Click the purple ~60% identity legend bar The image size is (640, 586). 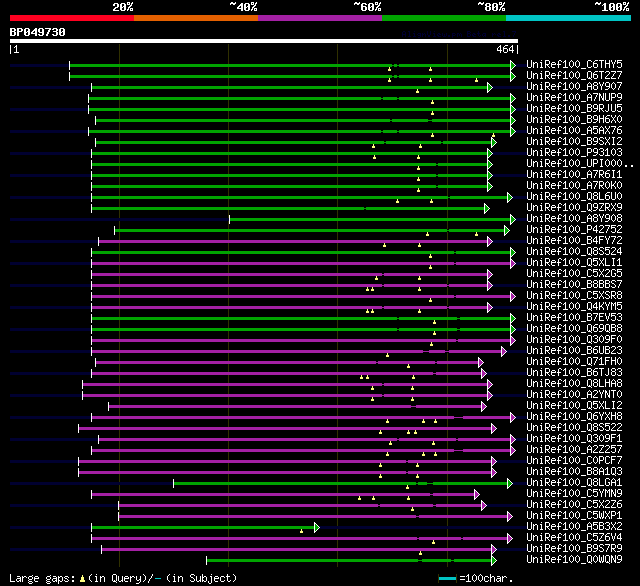pyautogui.click(x=320, y=18)
